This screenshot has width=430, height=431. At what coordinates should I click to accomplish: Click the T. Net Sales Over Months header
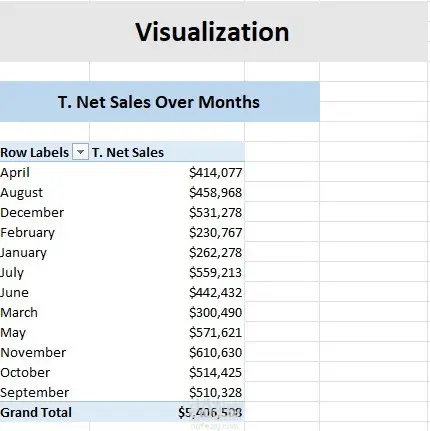pyautogui.click(x=159, y=102)
